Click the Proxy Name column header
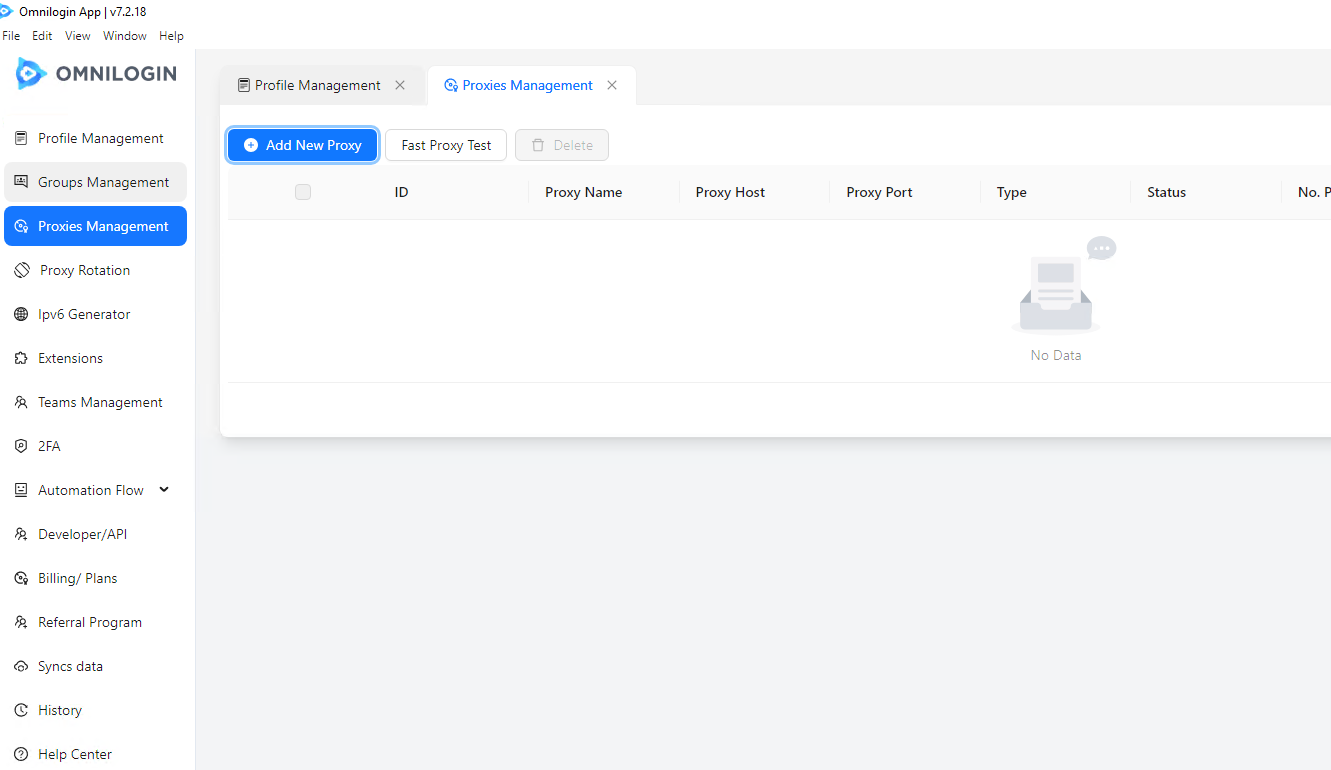The image size is (1331, 770). click(583, 192)
